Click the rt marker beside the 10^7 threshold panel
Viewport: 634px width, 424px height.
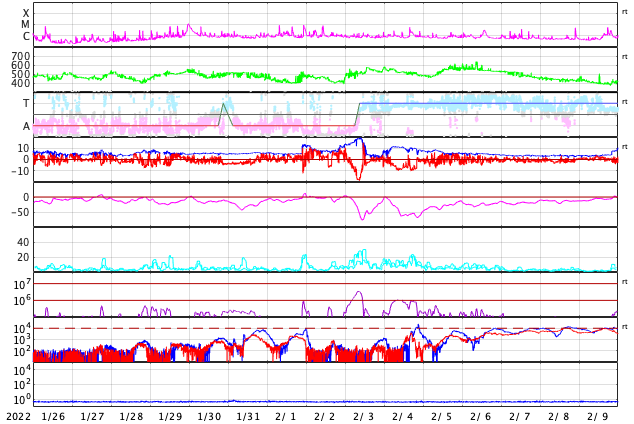tap(624, 282)
